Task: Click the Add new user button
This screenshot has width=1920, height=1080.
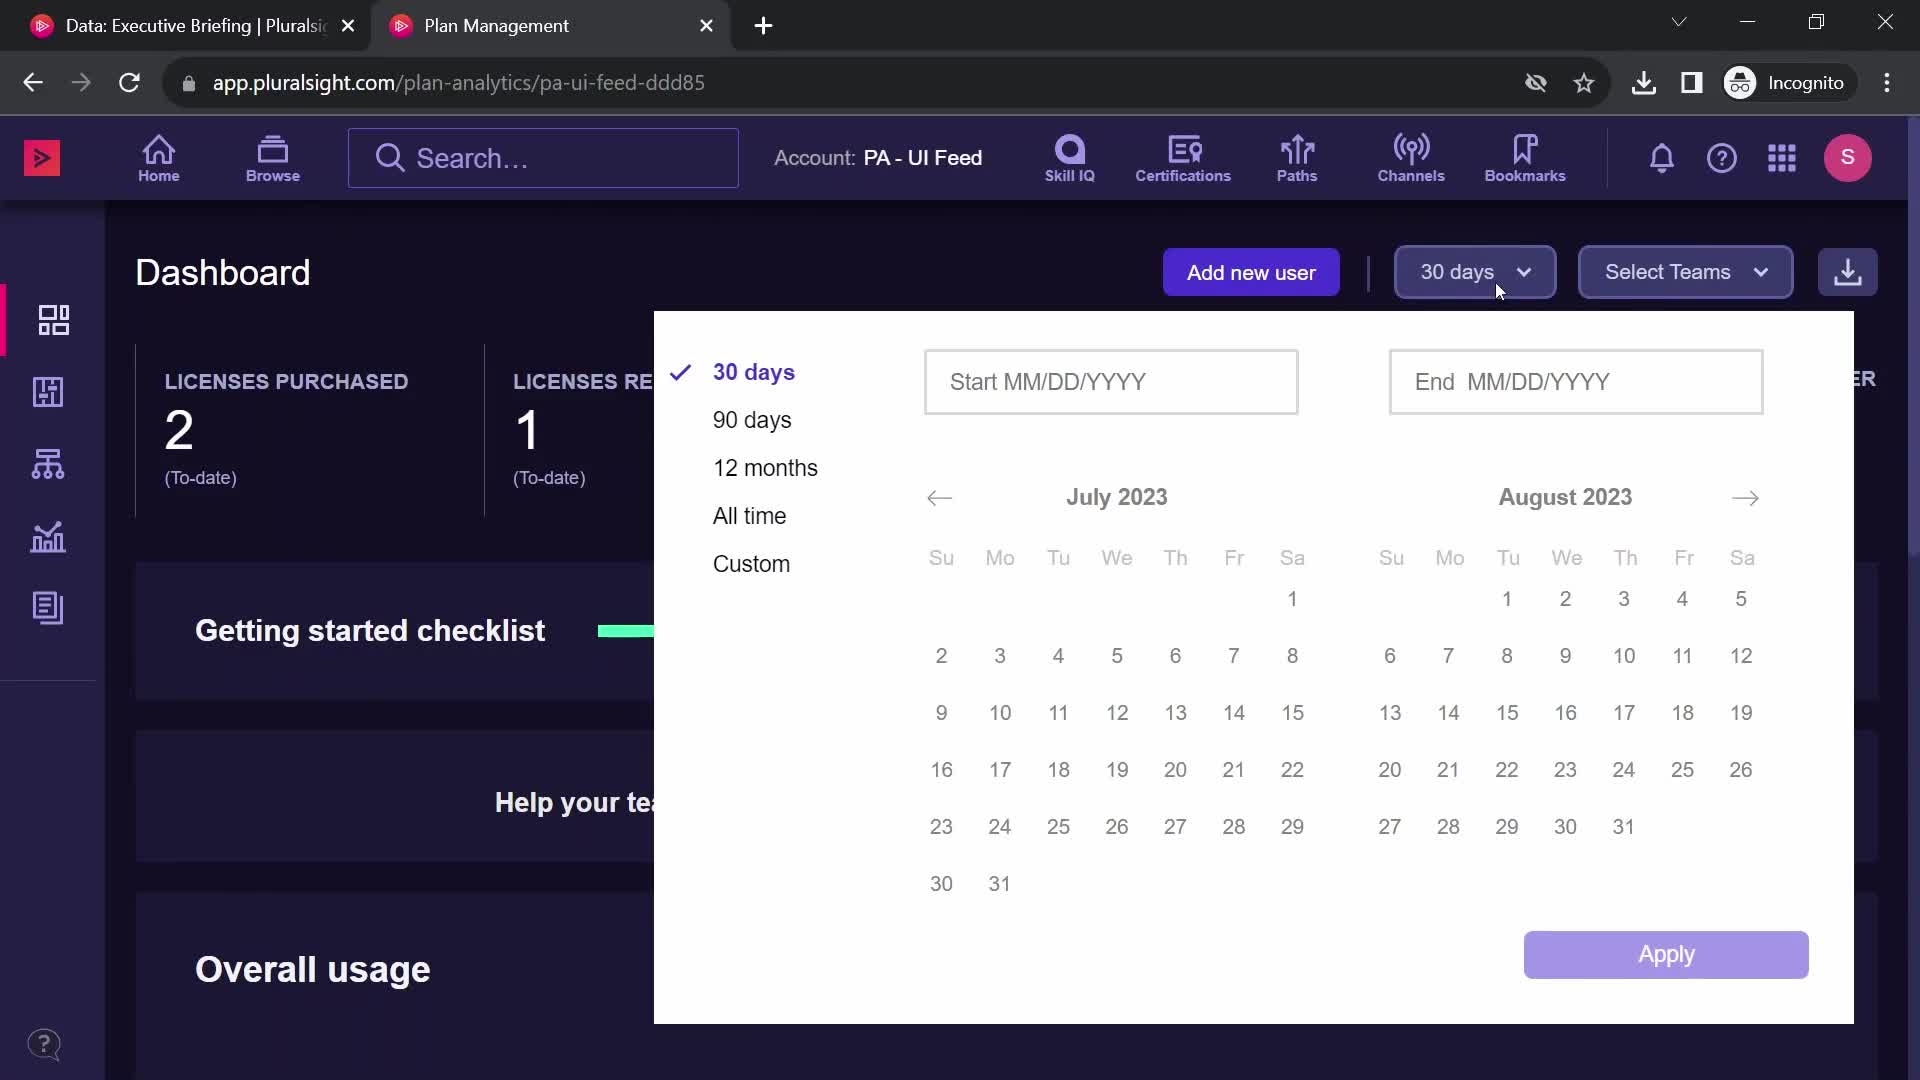Action: [1251, 272]
